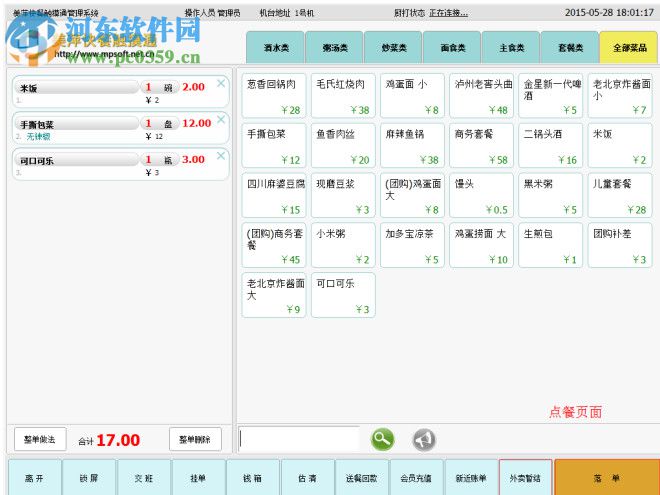Add 团购补差 ¥3 item
The image size is (660, 495).
pyautogui.click(x=620, y=245)
